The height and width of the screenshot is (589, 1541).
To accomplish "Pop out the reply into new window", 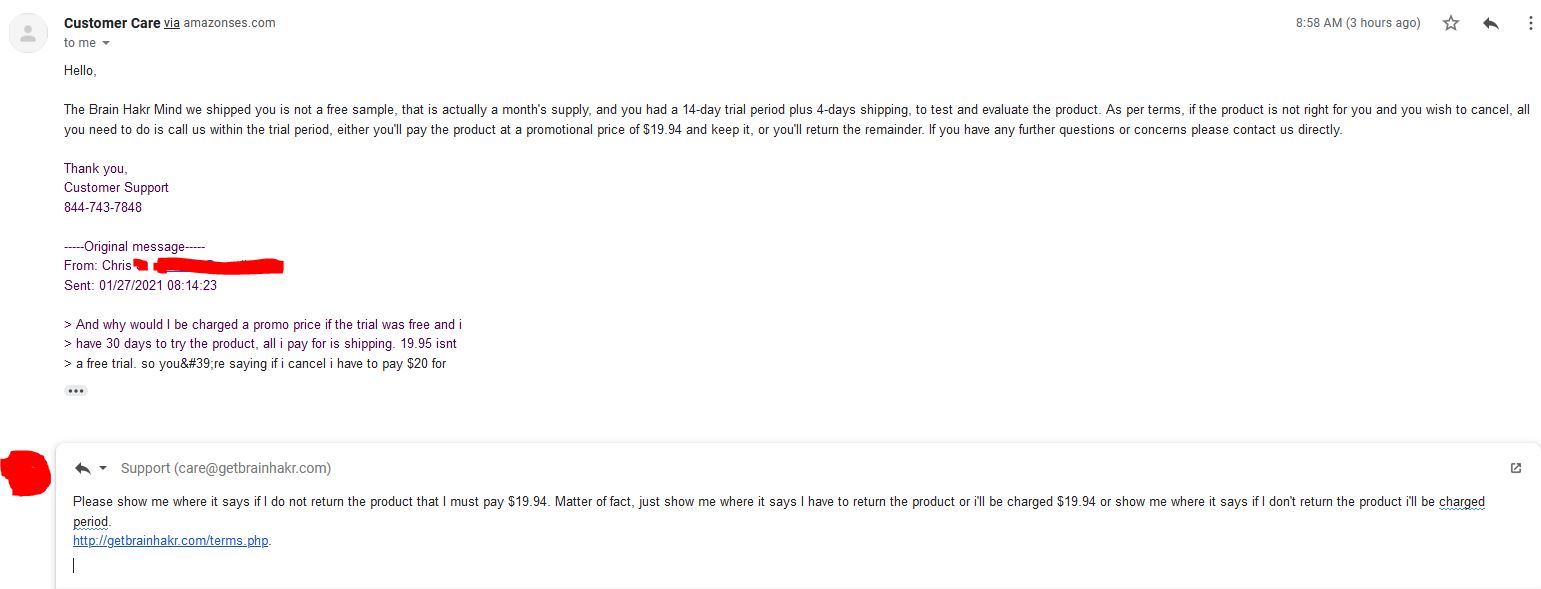I will (1516, 468).
